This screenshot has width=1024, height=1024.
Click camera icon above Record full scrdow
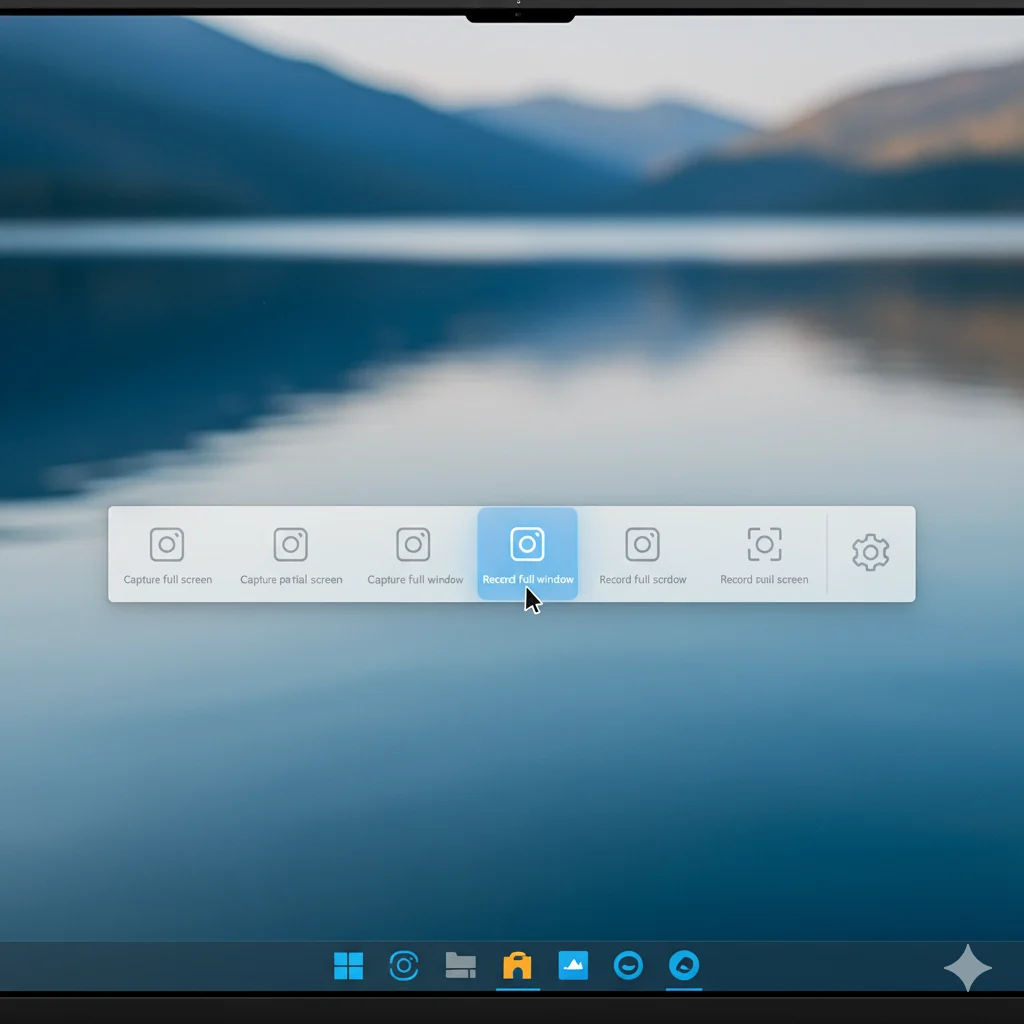pos(642,545)
